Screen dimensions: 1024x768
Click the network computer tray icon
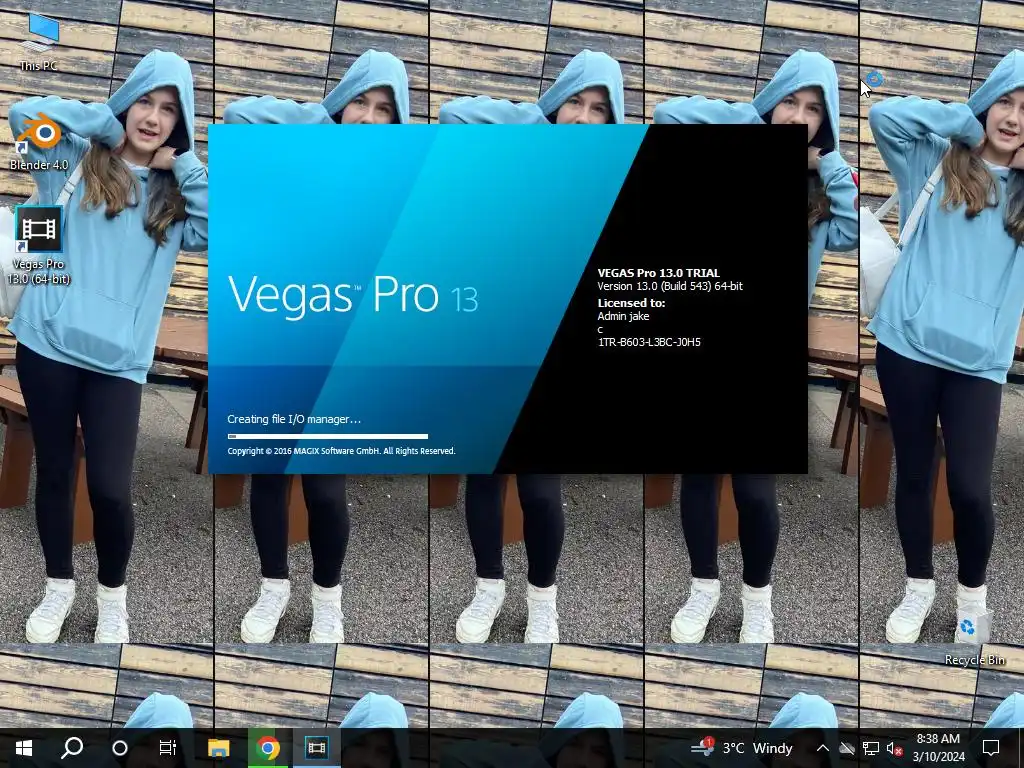click(871, 748)
